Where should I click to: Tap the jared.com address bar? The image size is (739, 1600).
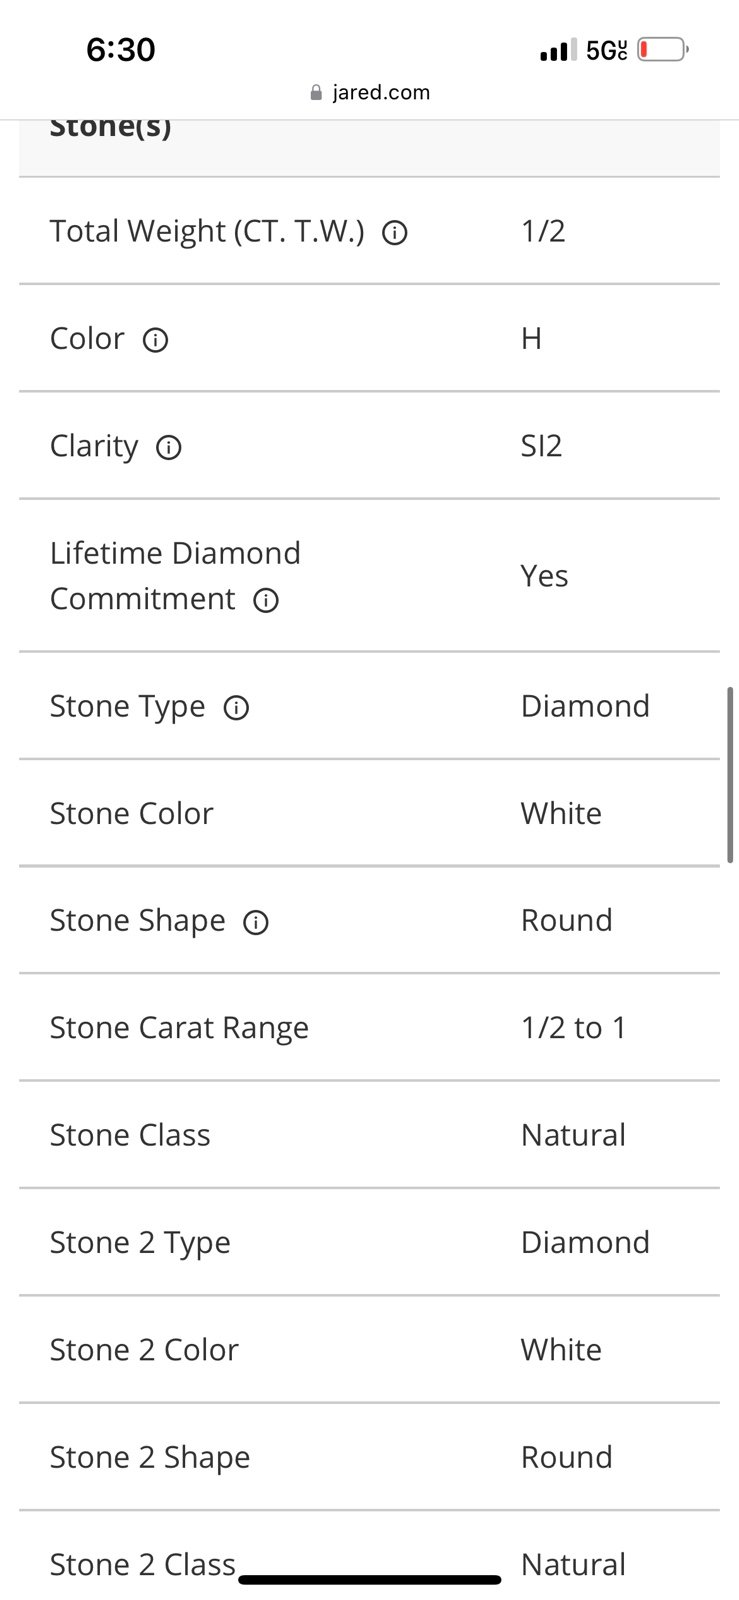[x=370, y=92]
